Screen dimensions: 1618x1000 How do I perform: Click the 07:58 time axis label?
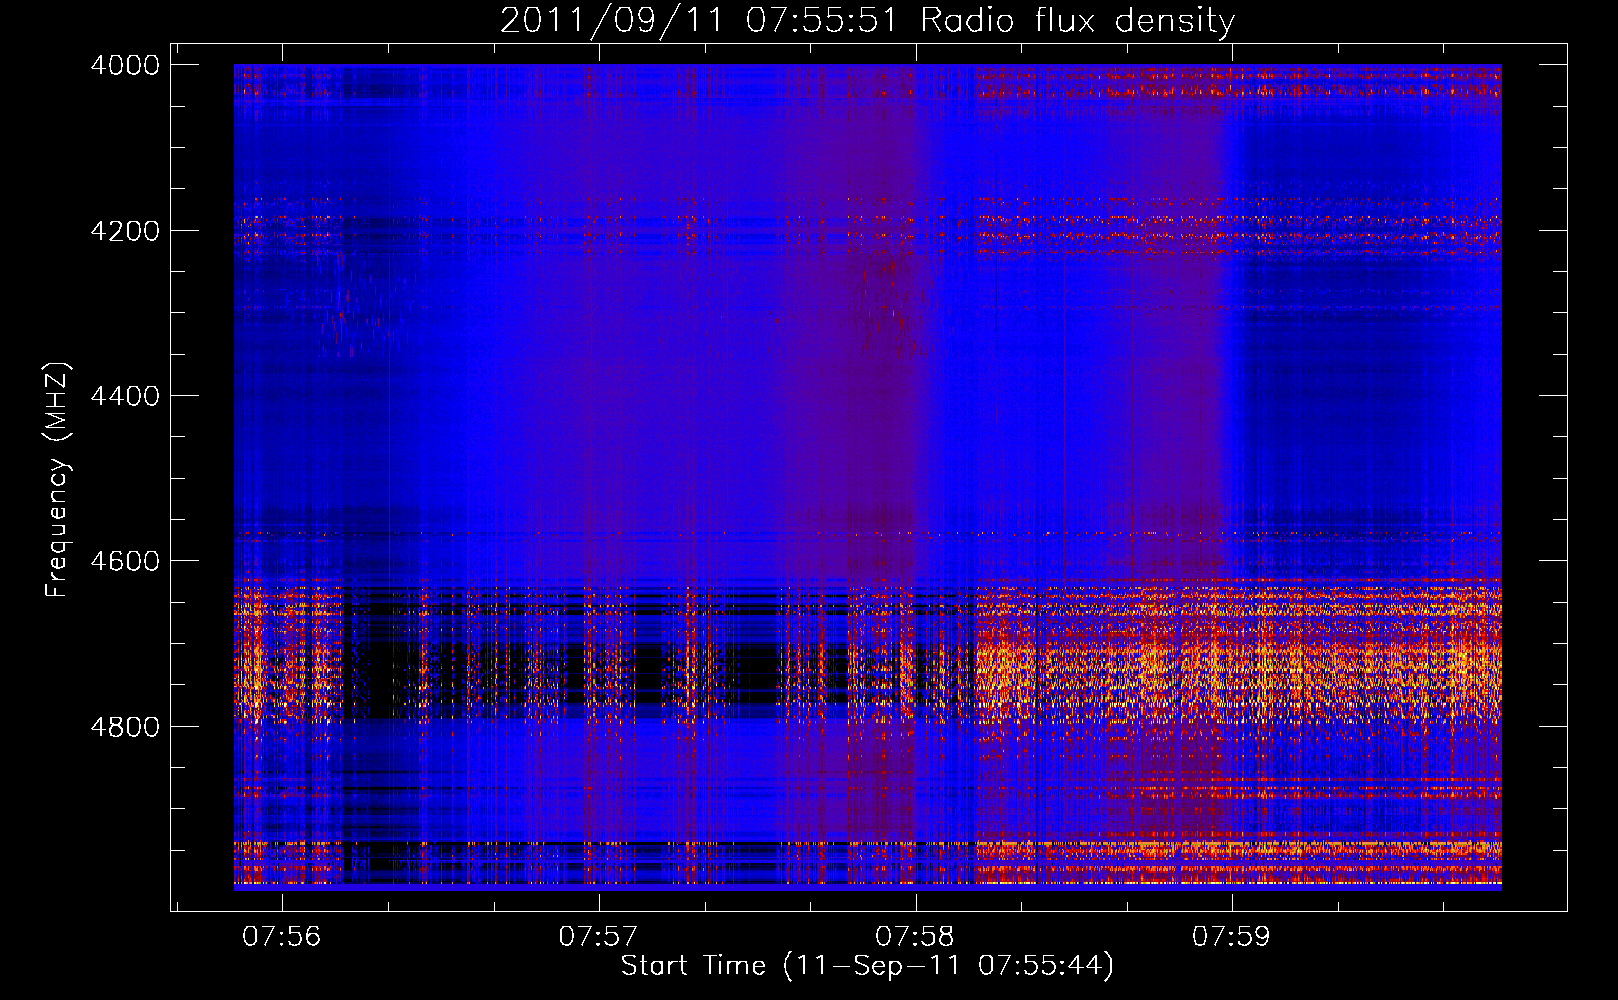pyautogui.click(x=915, y=937)
